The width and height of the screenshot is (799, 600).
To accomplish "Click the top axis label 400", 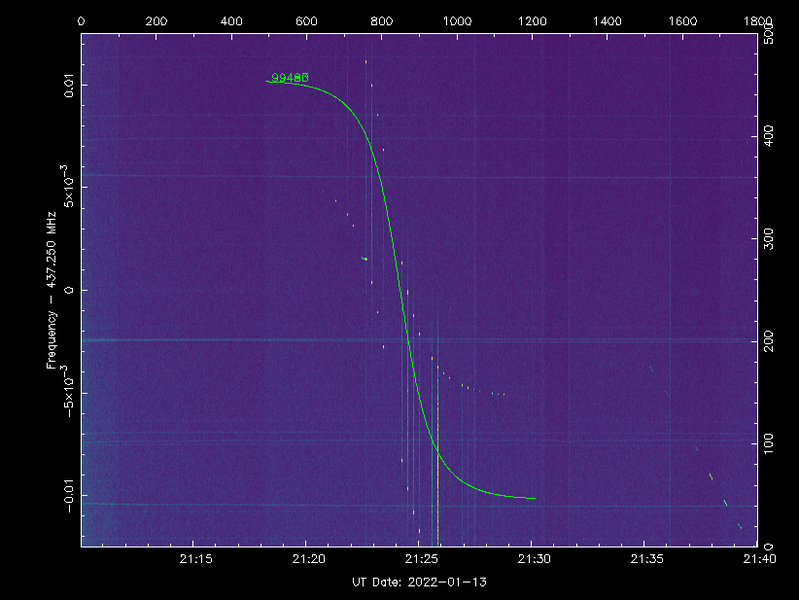I will [231, 21].
